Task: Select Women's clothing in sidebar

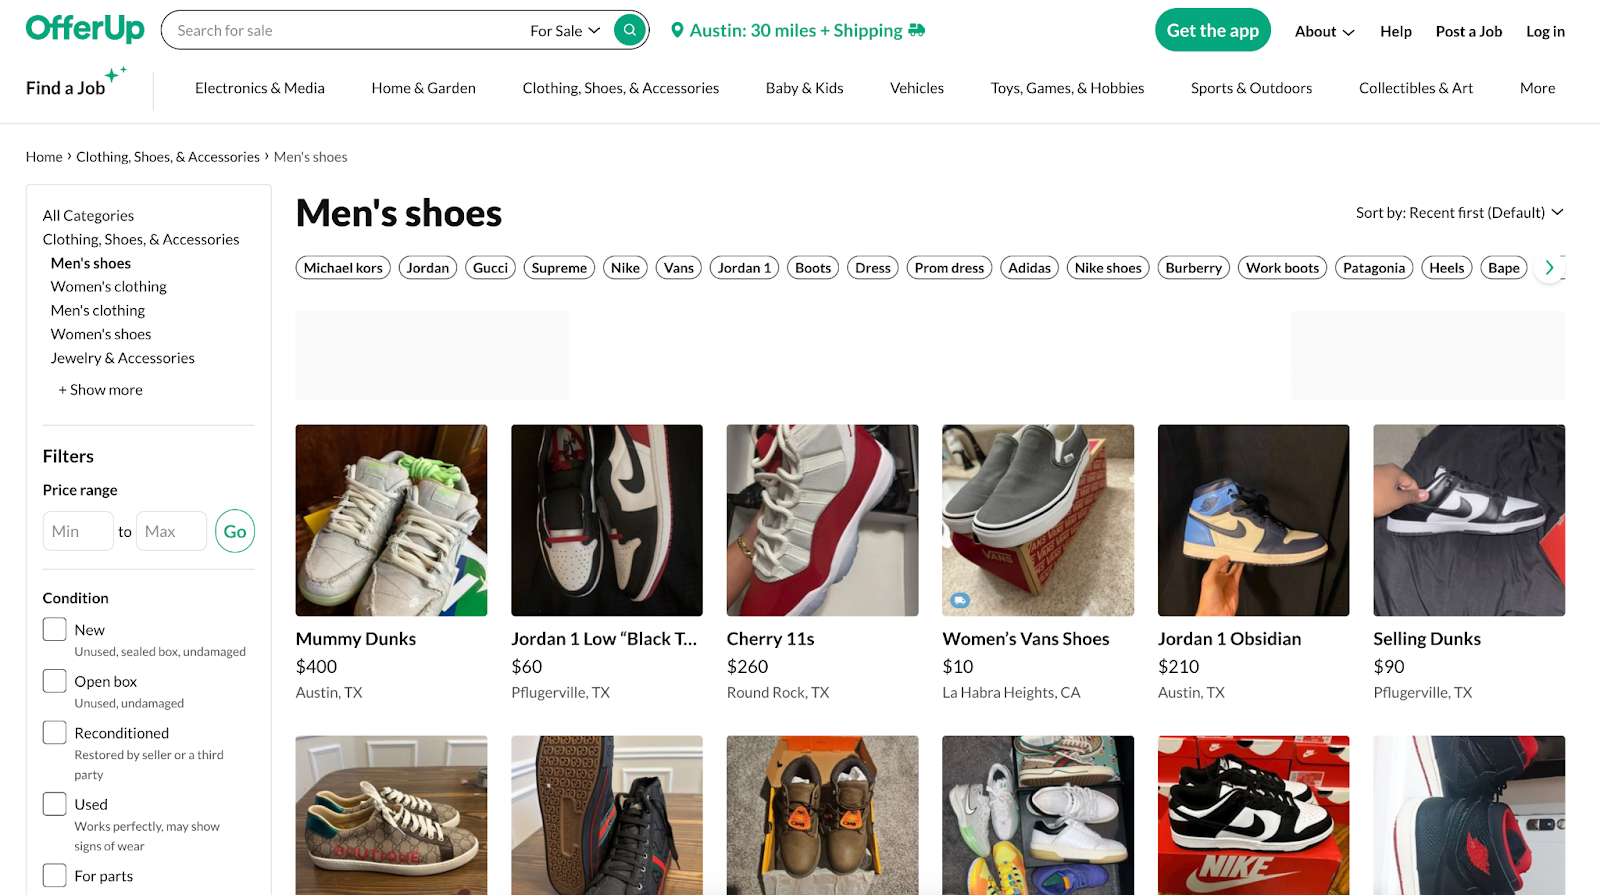Action: [109, 287]
